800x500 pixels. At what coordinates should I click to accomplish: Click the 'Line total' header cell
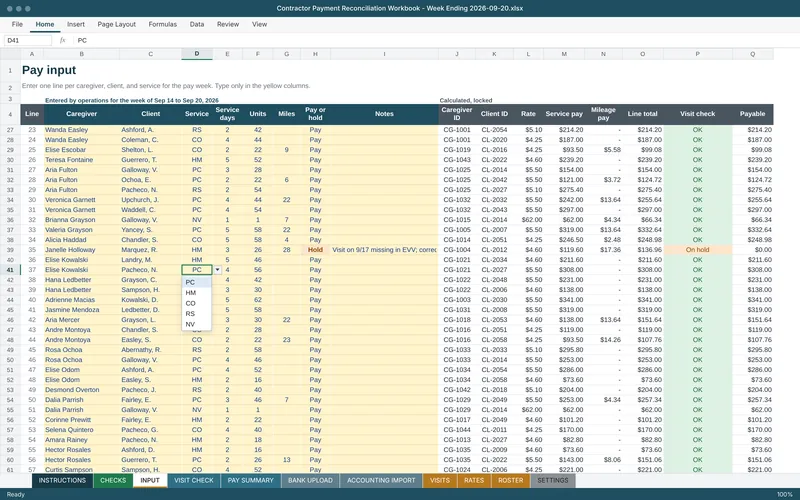(x=642, y=114)
